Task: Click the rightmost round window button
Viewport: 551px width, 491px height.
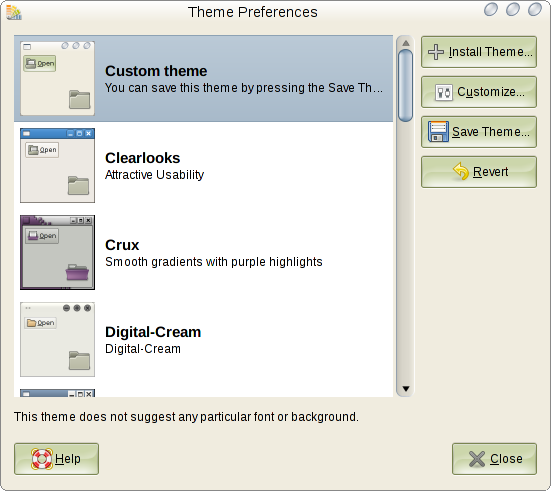Action: pos(534,10)
